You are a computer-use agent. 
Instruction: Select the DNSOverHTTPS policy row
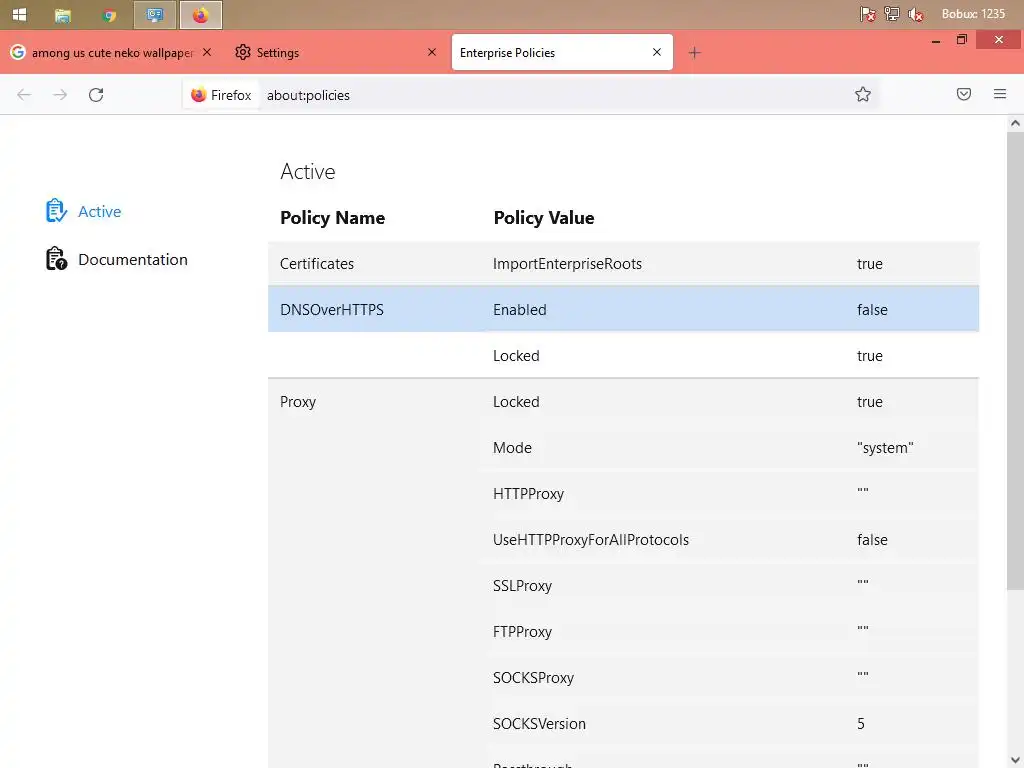pyautogui.click(x=622, y=310)
